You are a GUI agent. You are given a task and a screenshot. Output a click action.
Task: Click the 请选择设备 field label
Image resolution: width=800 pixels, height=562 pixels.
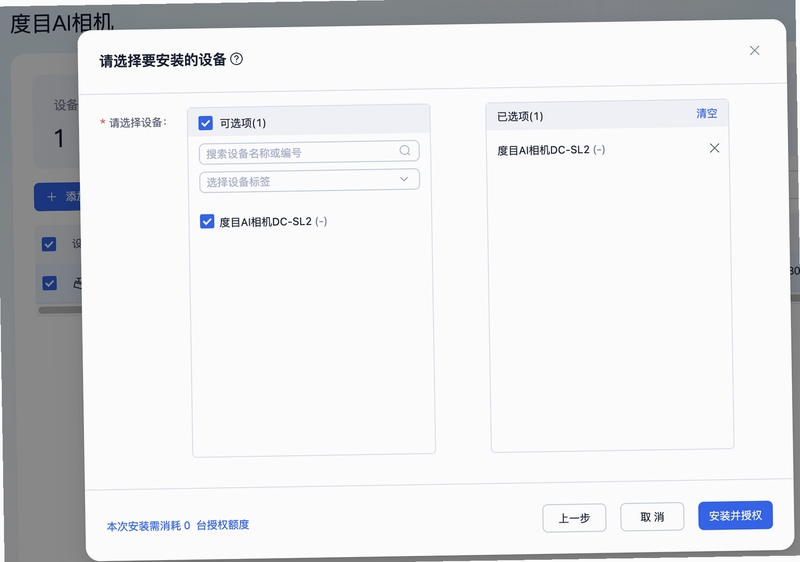point(138,122)
